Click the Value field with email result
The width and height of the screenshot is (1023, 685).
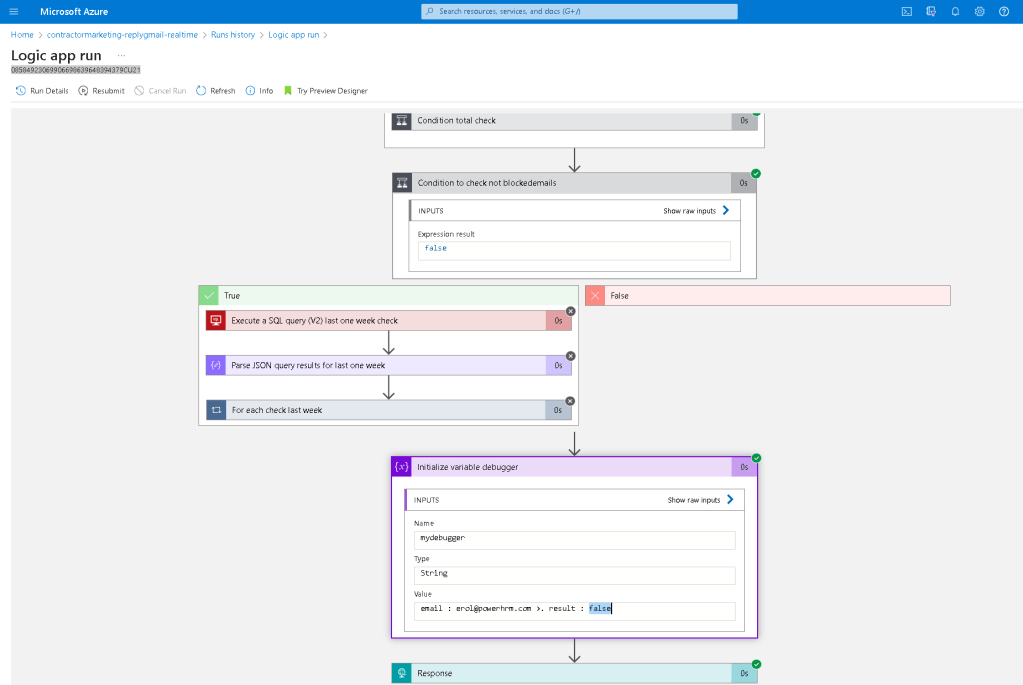tap(574, 611)
